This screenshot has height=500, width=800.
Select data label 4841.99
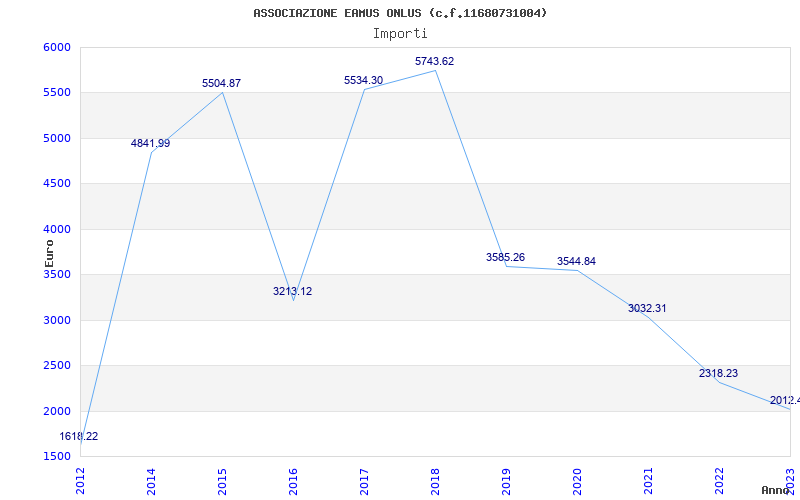coord(151,143)
